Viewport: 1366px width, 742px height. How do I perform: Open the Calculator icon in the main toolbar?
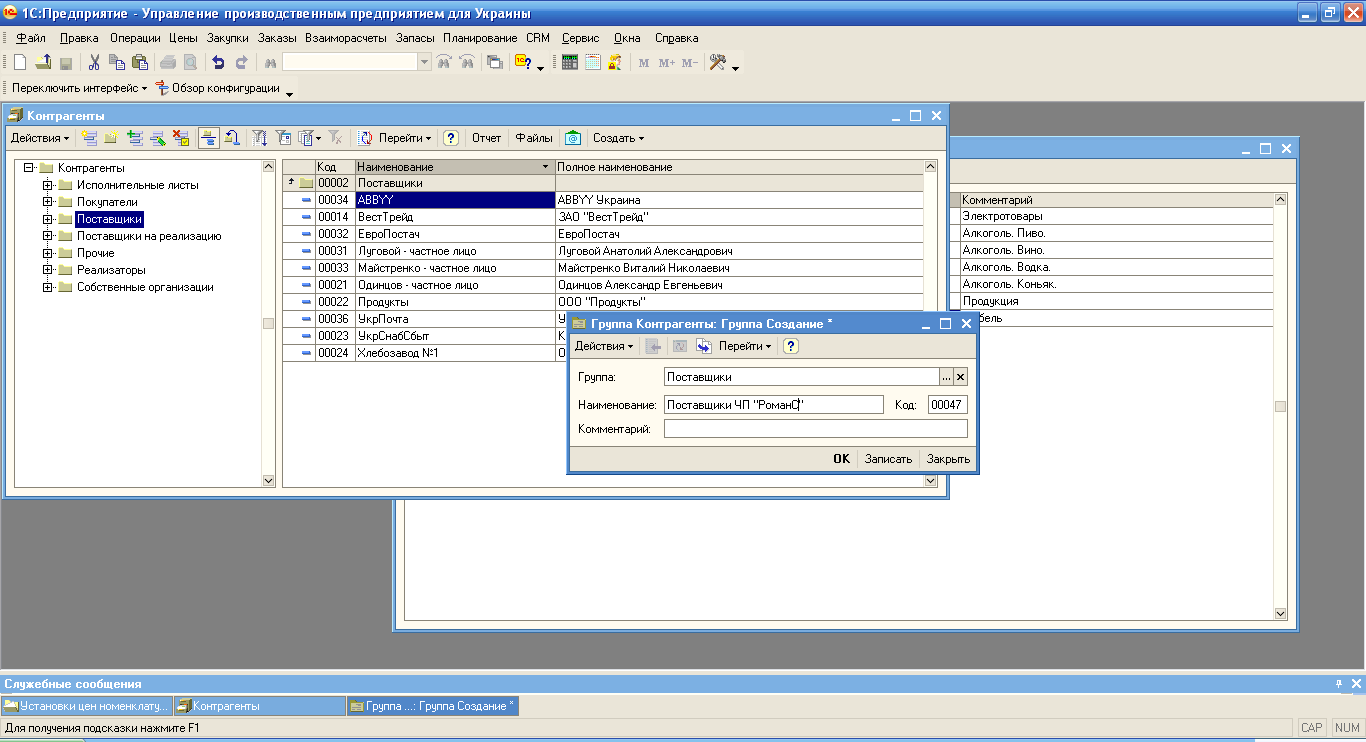pyautogui.click(x=570, y=62)
